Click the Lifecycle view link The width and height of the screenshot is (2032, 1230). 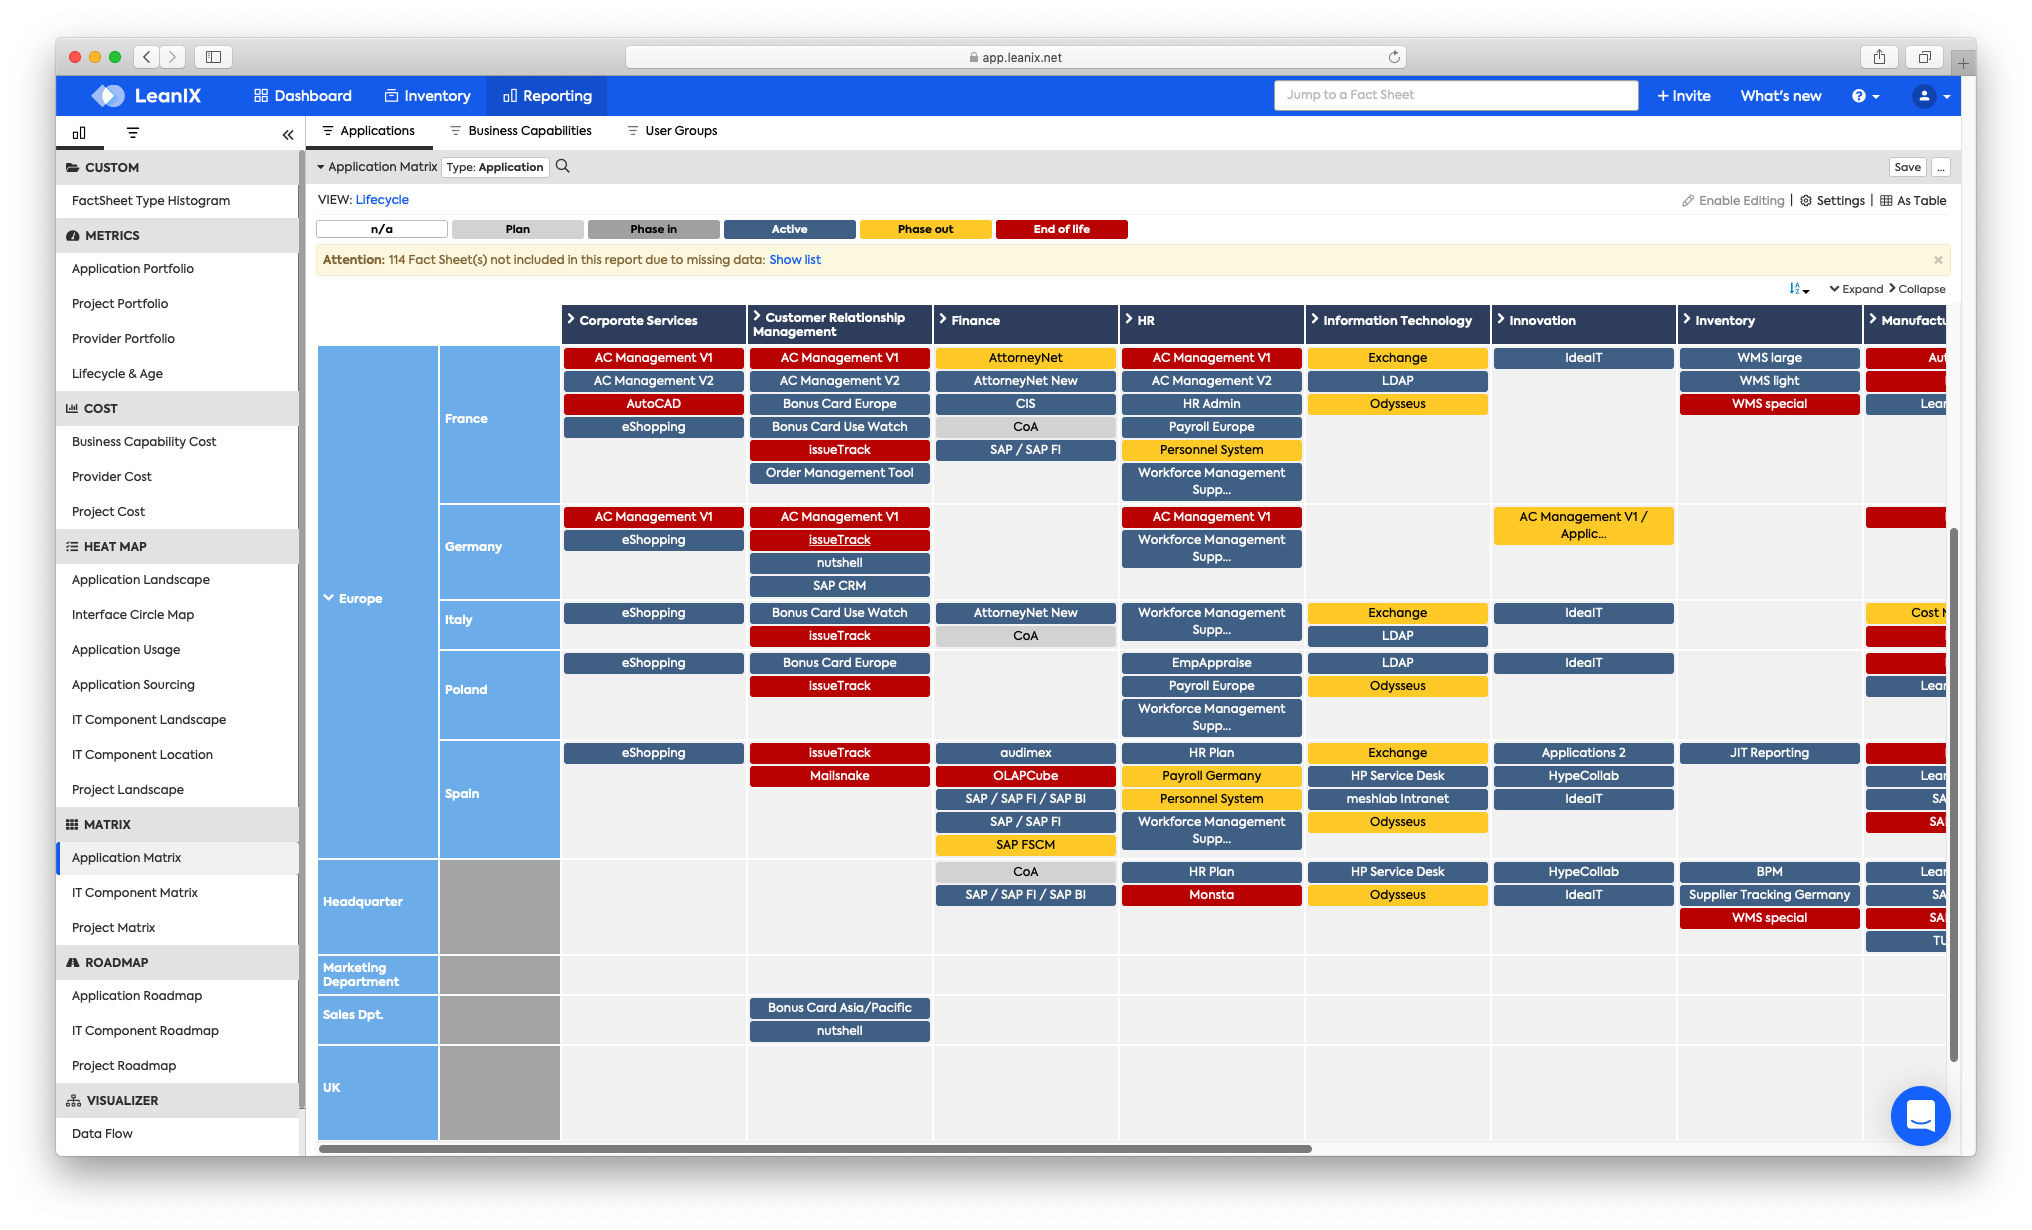pyautogui.click(x=382, y=200)
